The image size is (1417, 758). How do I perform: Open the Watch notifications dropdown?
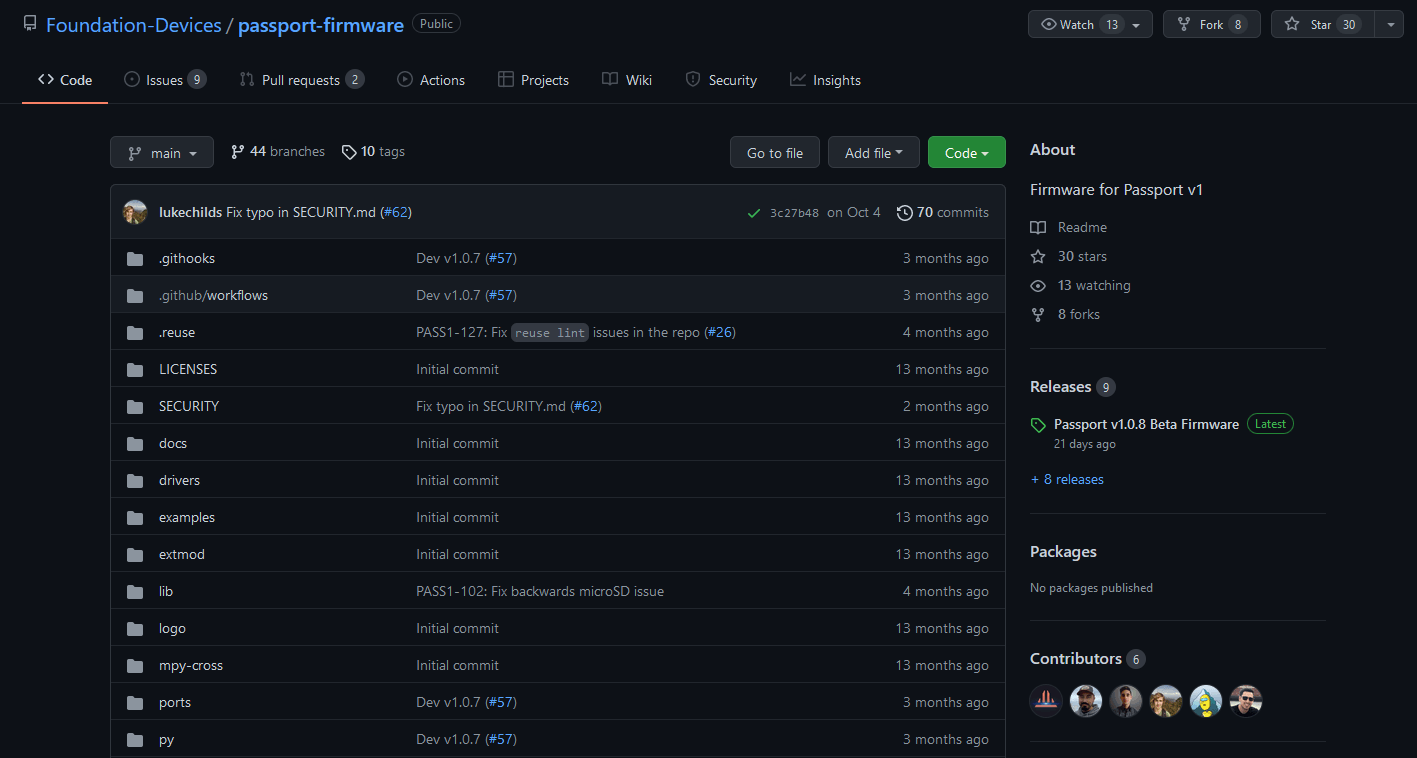(x=1090, y=24)
